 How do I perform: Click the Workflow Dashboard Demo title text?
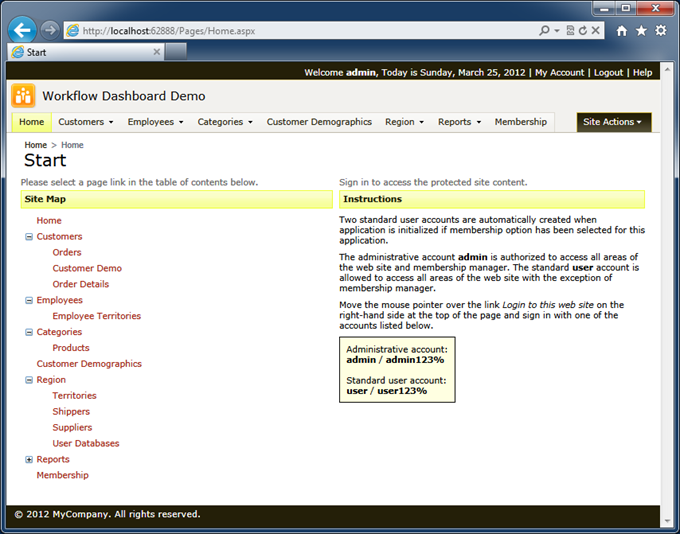tap(124, 96)
